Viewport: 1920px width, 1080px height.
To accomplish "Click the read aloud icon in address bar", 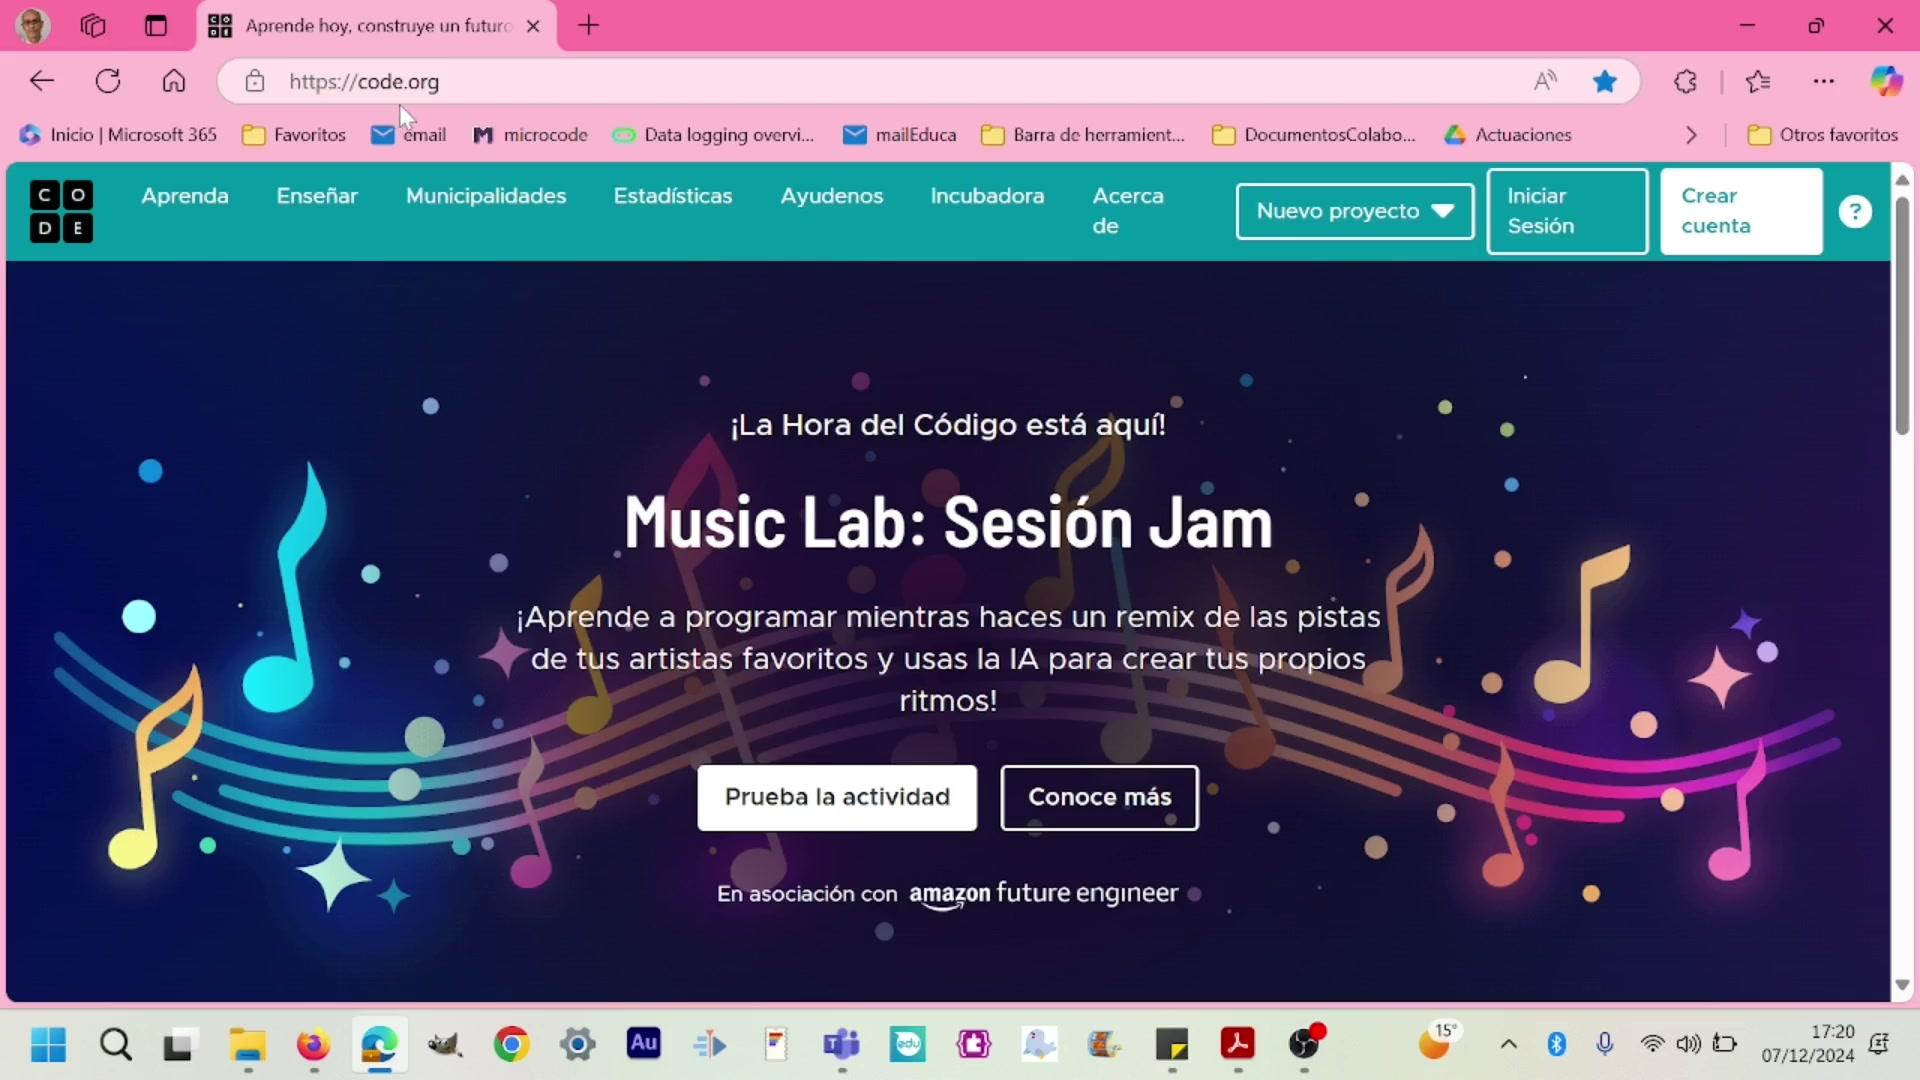I will coord(1545,81).
